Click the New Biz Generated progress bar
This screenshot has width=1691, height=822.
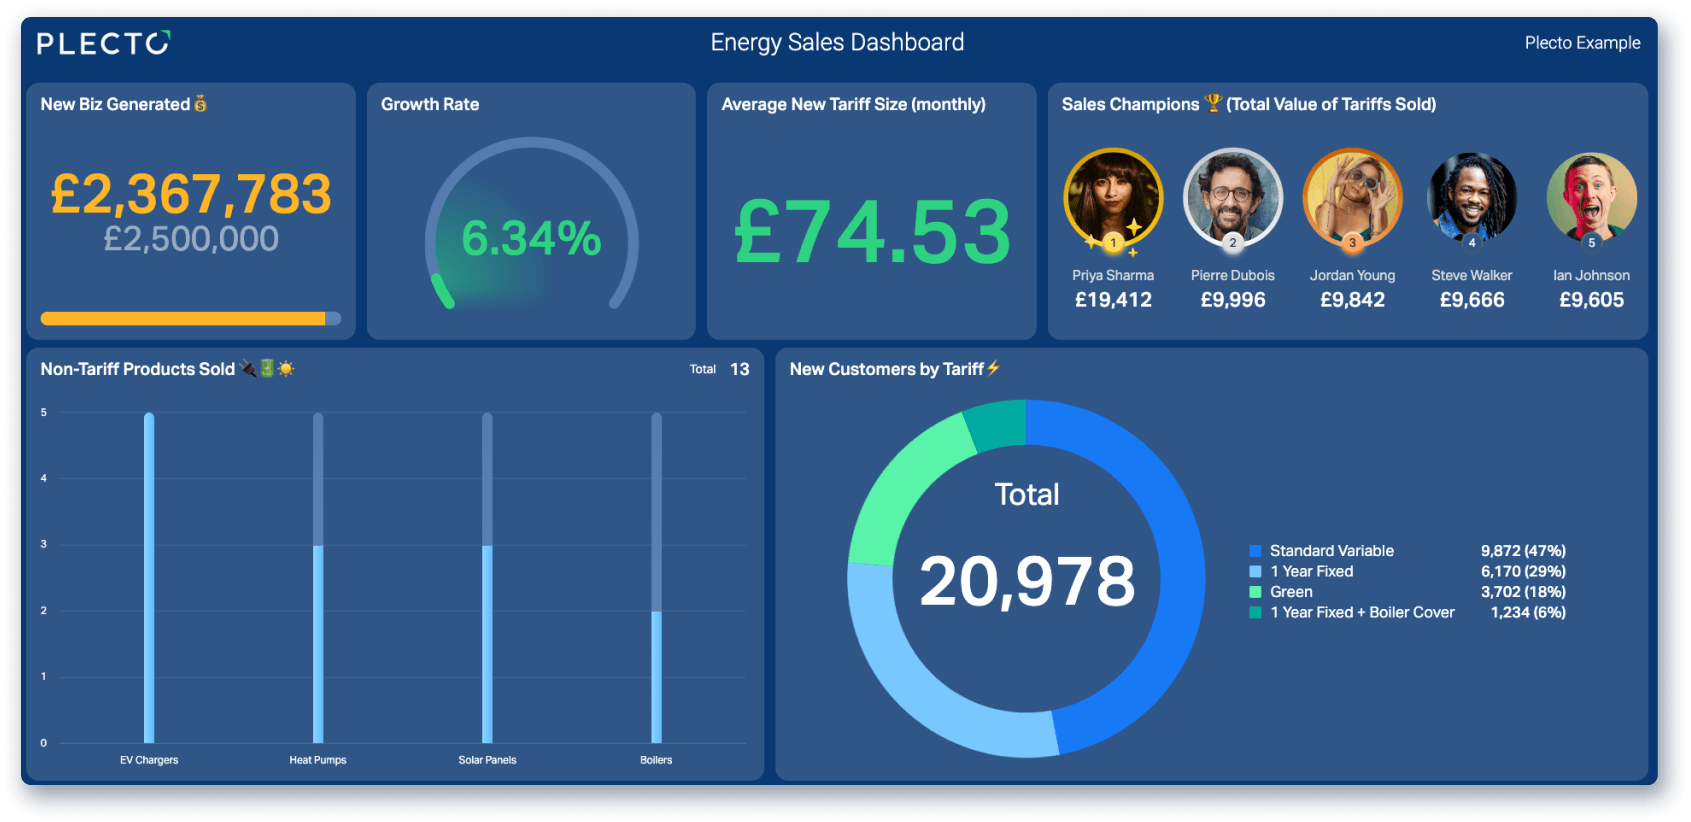191,319
